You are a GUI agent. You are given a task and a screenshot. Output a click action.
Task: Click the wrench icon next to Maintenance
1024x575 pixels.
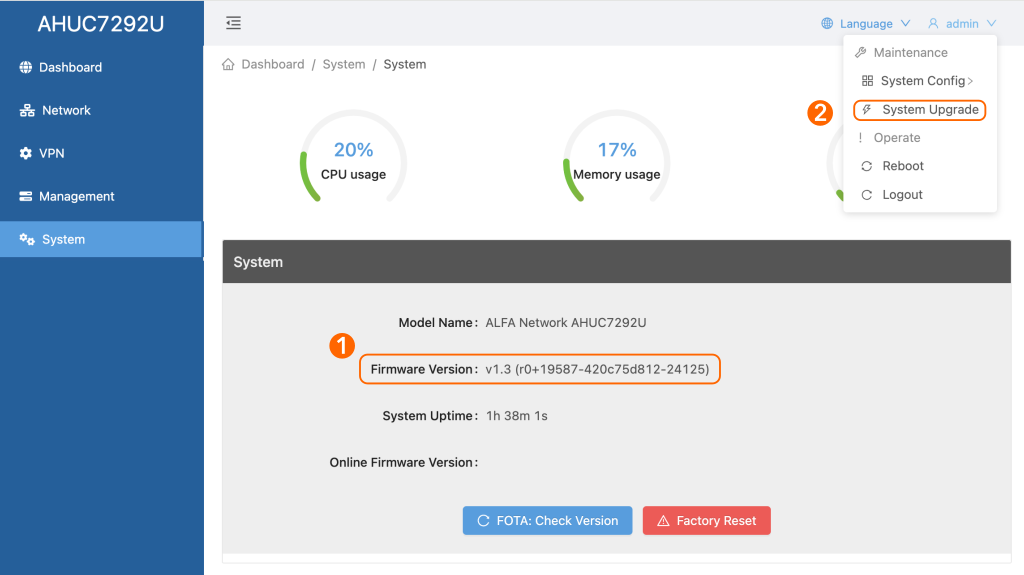coord(861,52)
